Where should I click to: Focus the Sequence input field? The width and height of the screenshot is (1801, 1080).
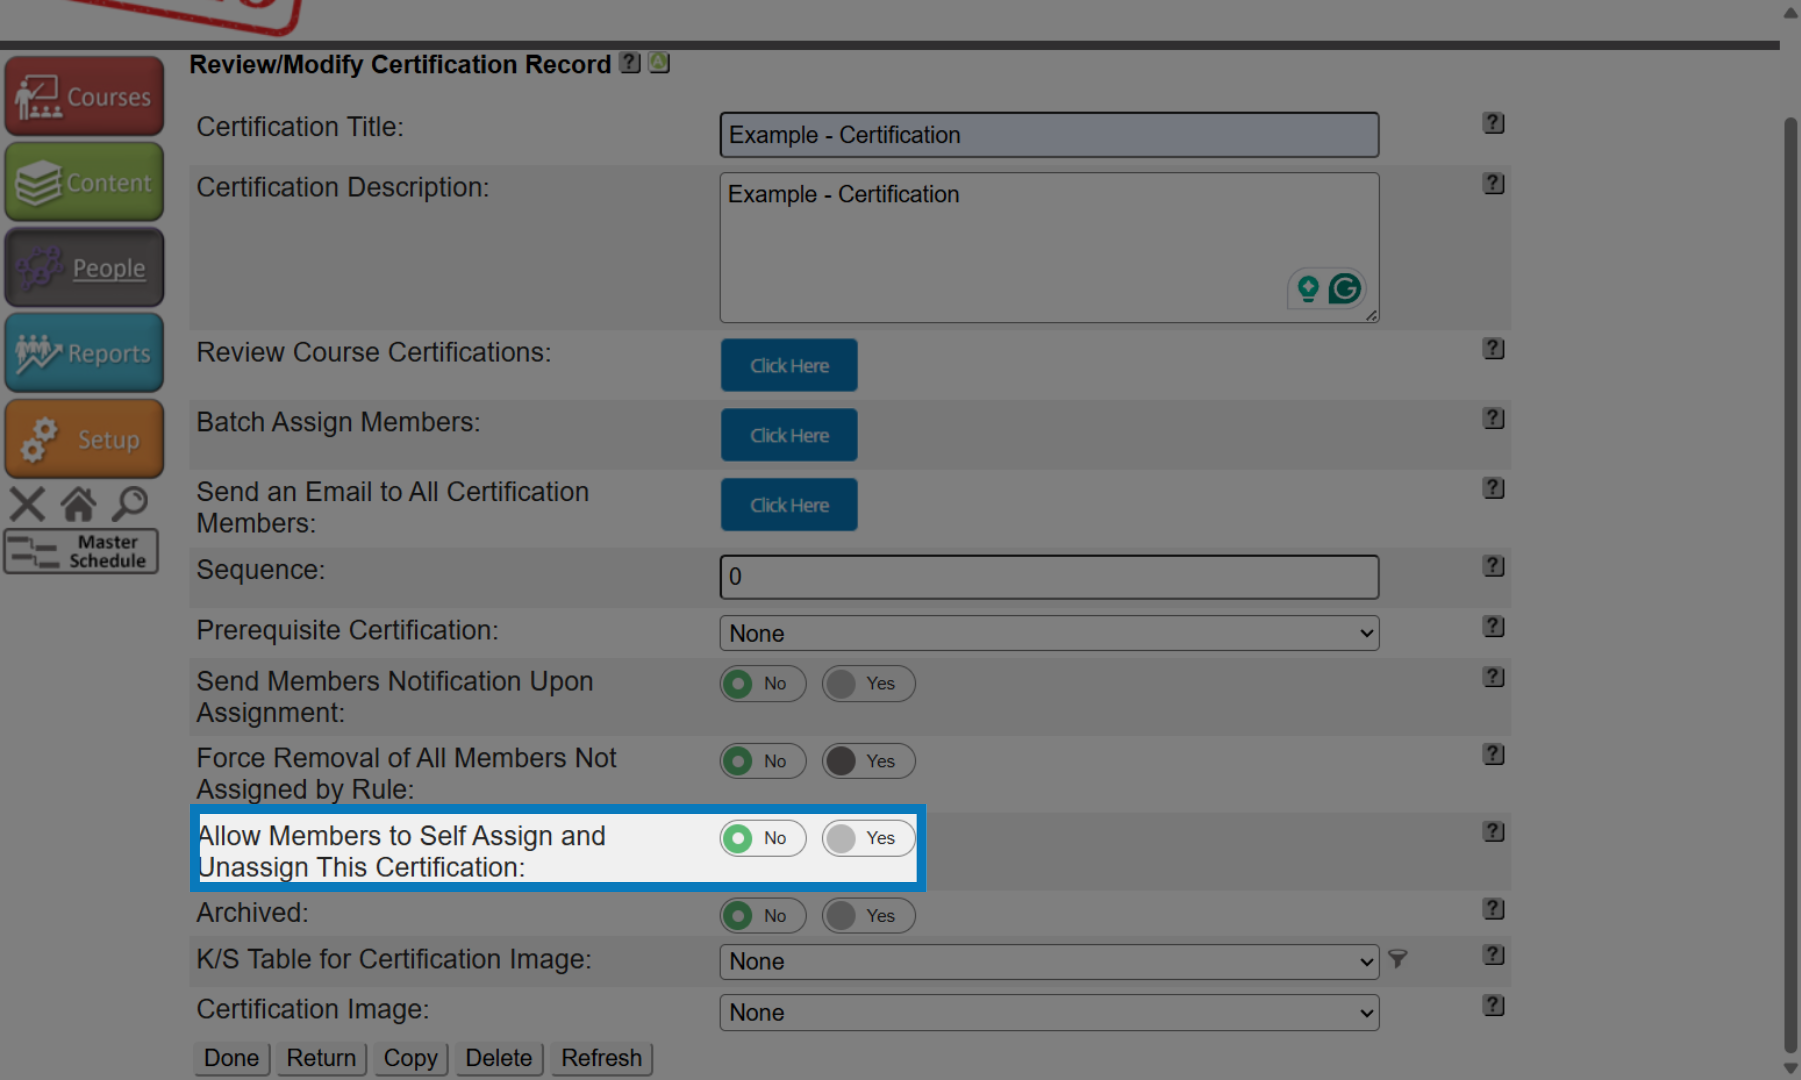click(x=1049, y=577)
